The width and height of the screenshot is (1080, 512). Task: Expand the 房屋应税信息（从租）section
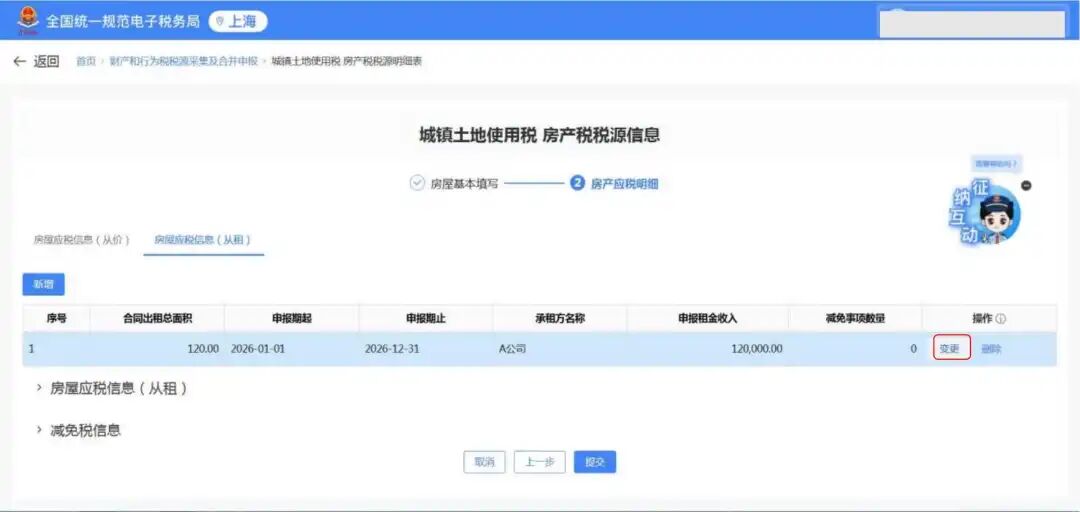112,389
